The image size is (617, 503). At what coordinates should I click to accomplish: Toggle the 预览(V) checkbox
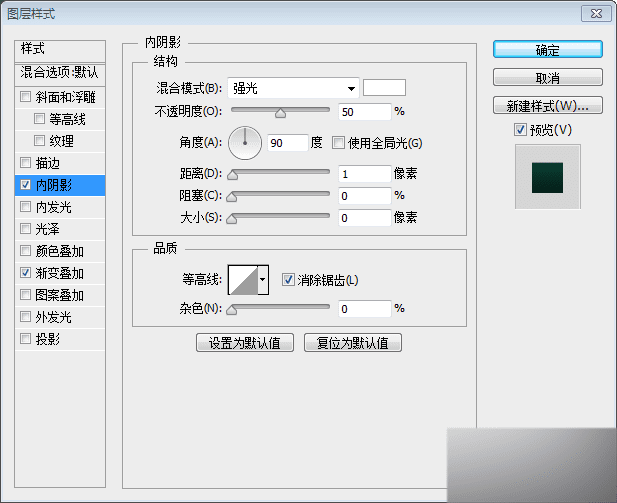tap(520, 129)
